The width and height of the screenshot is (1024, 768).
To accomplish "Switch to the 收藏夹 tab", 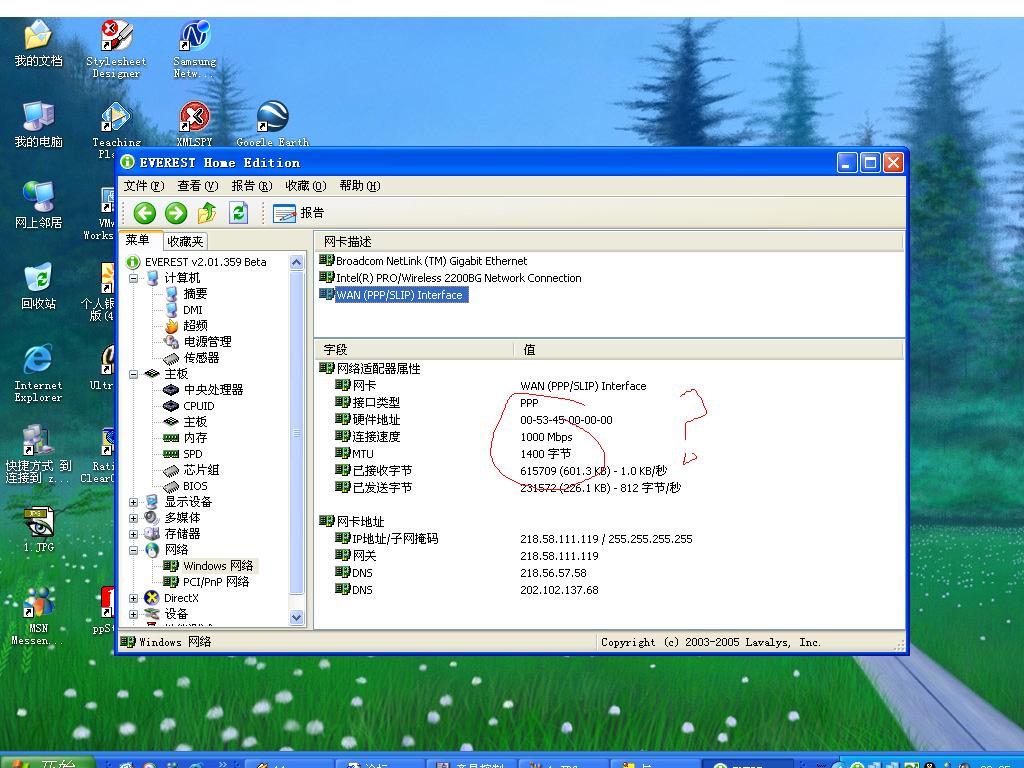I will pyautogui.click(x=185, y=241).
